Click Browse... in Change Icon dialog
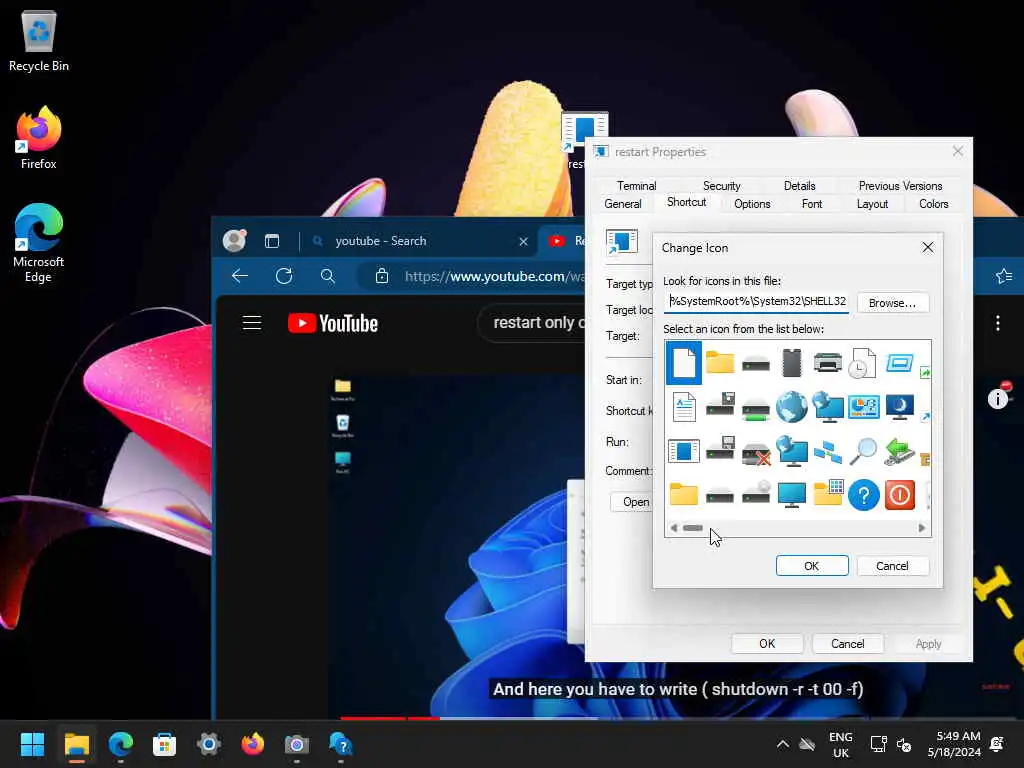The height and width of the screenshot is (768, 1024). tap(892, 303)
